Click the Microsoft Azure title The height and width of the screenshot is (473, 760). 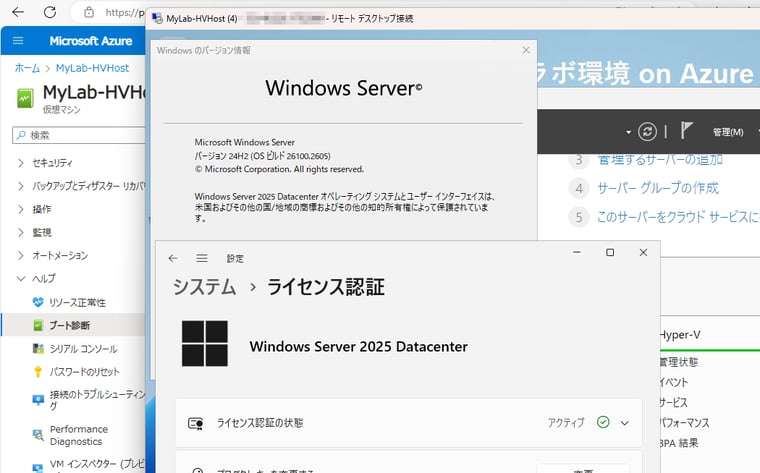(x=91, y=41)
